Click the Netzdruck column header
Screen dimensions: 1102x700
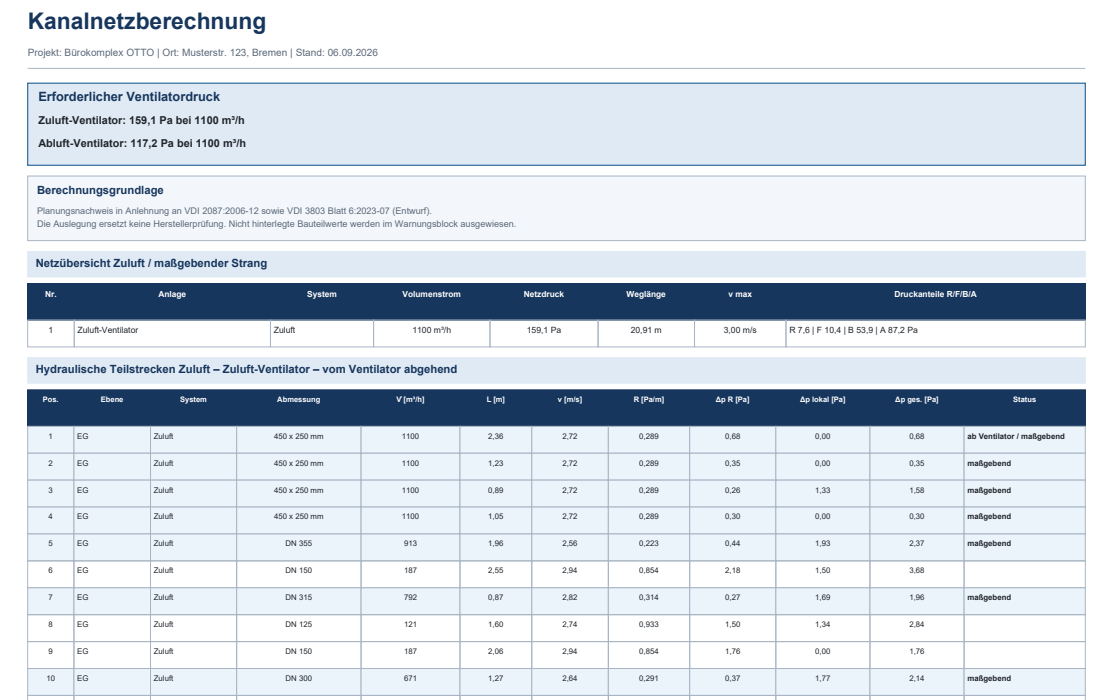tap(543, 294)
